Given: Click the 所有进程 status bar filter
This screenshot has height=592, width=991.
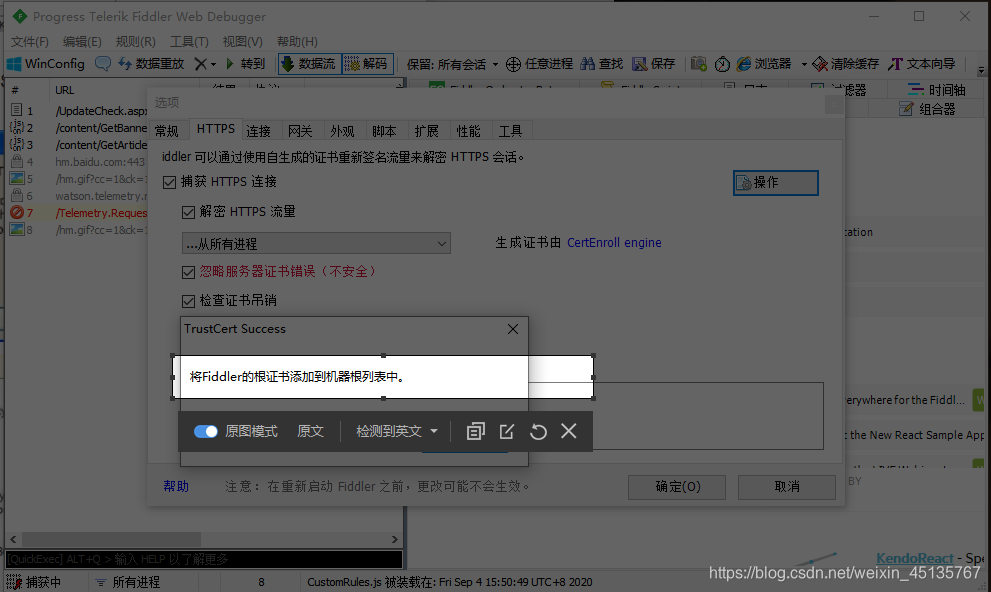Looking at the screenshot, I should [x=128, y=582].
